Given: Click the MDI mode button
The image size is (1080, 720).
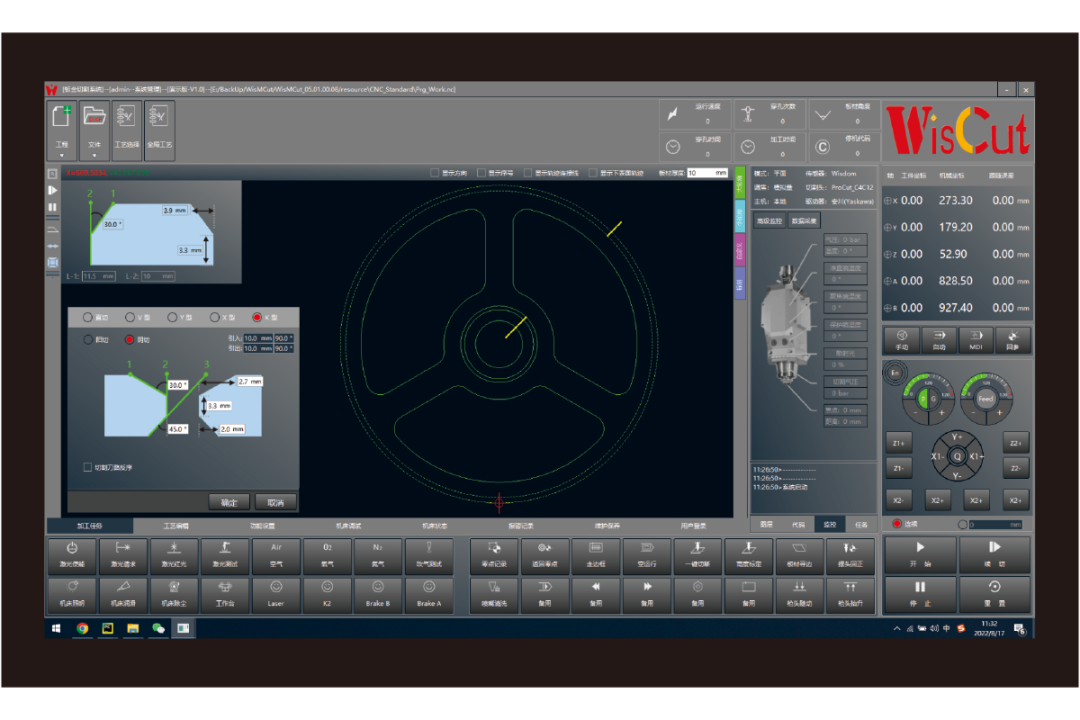Looking at the screenshot, I should [x=975, y=340].
